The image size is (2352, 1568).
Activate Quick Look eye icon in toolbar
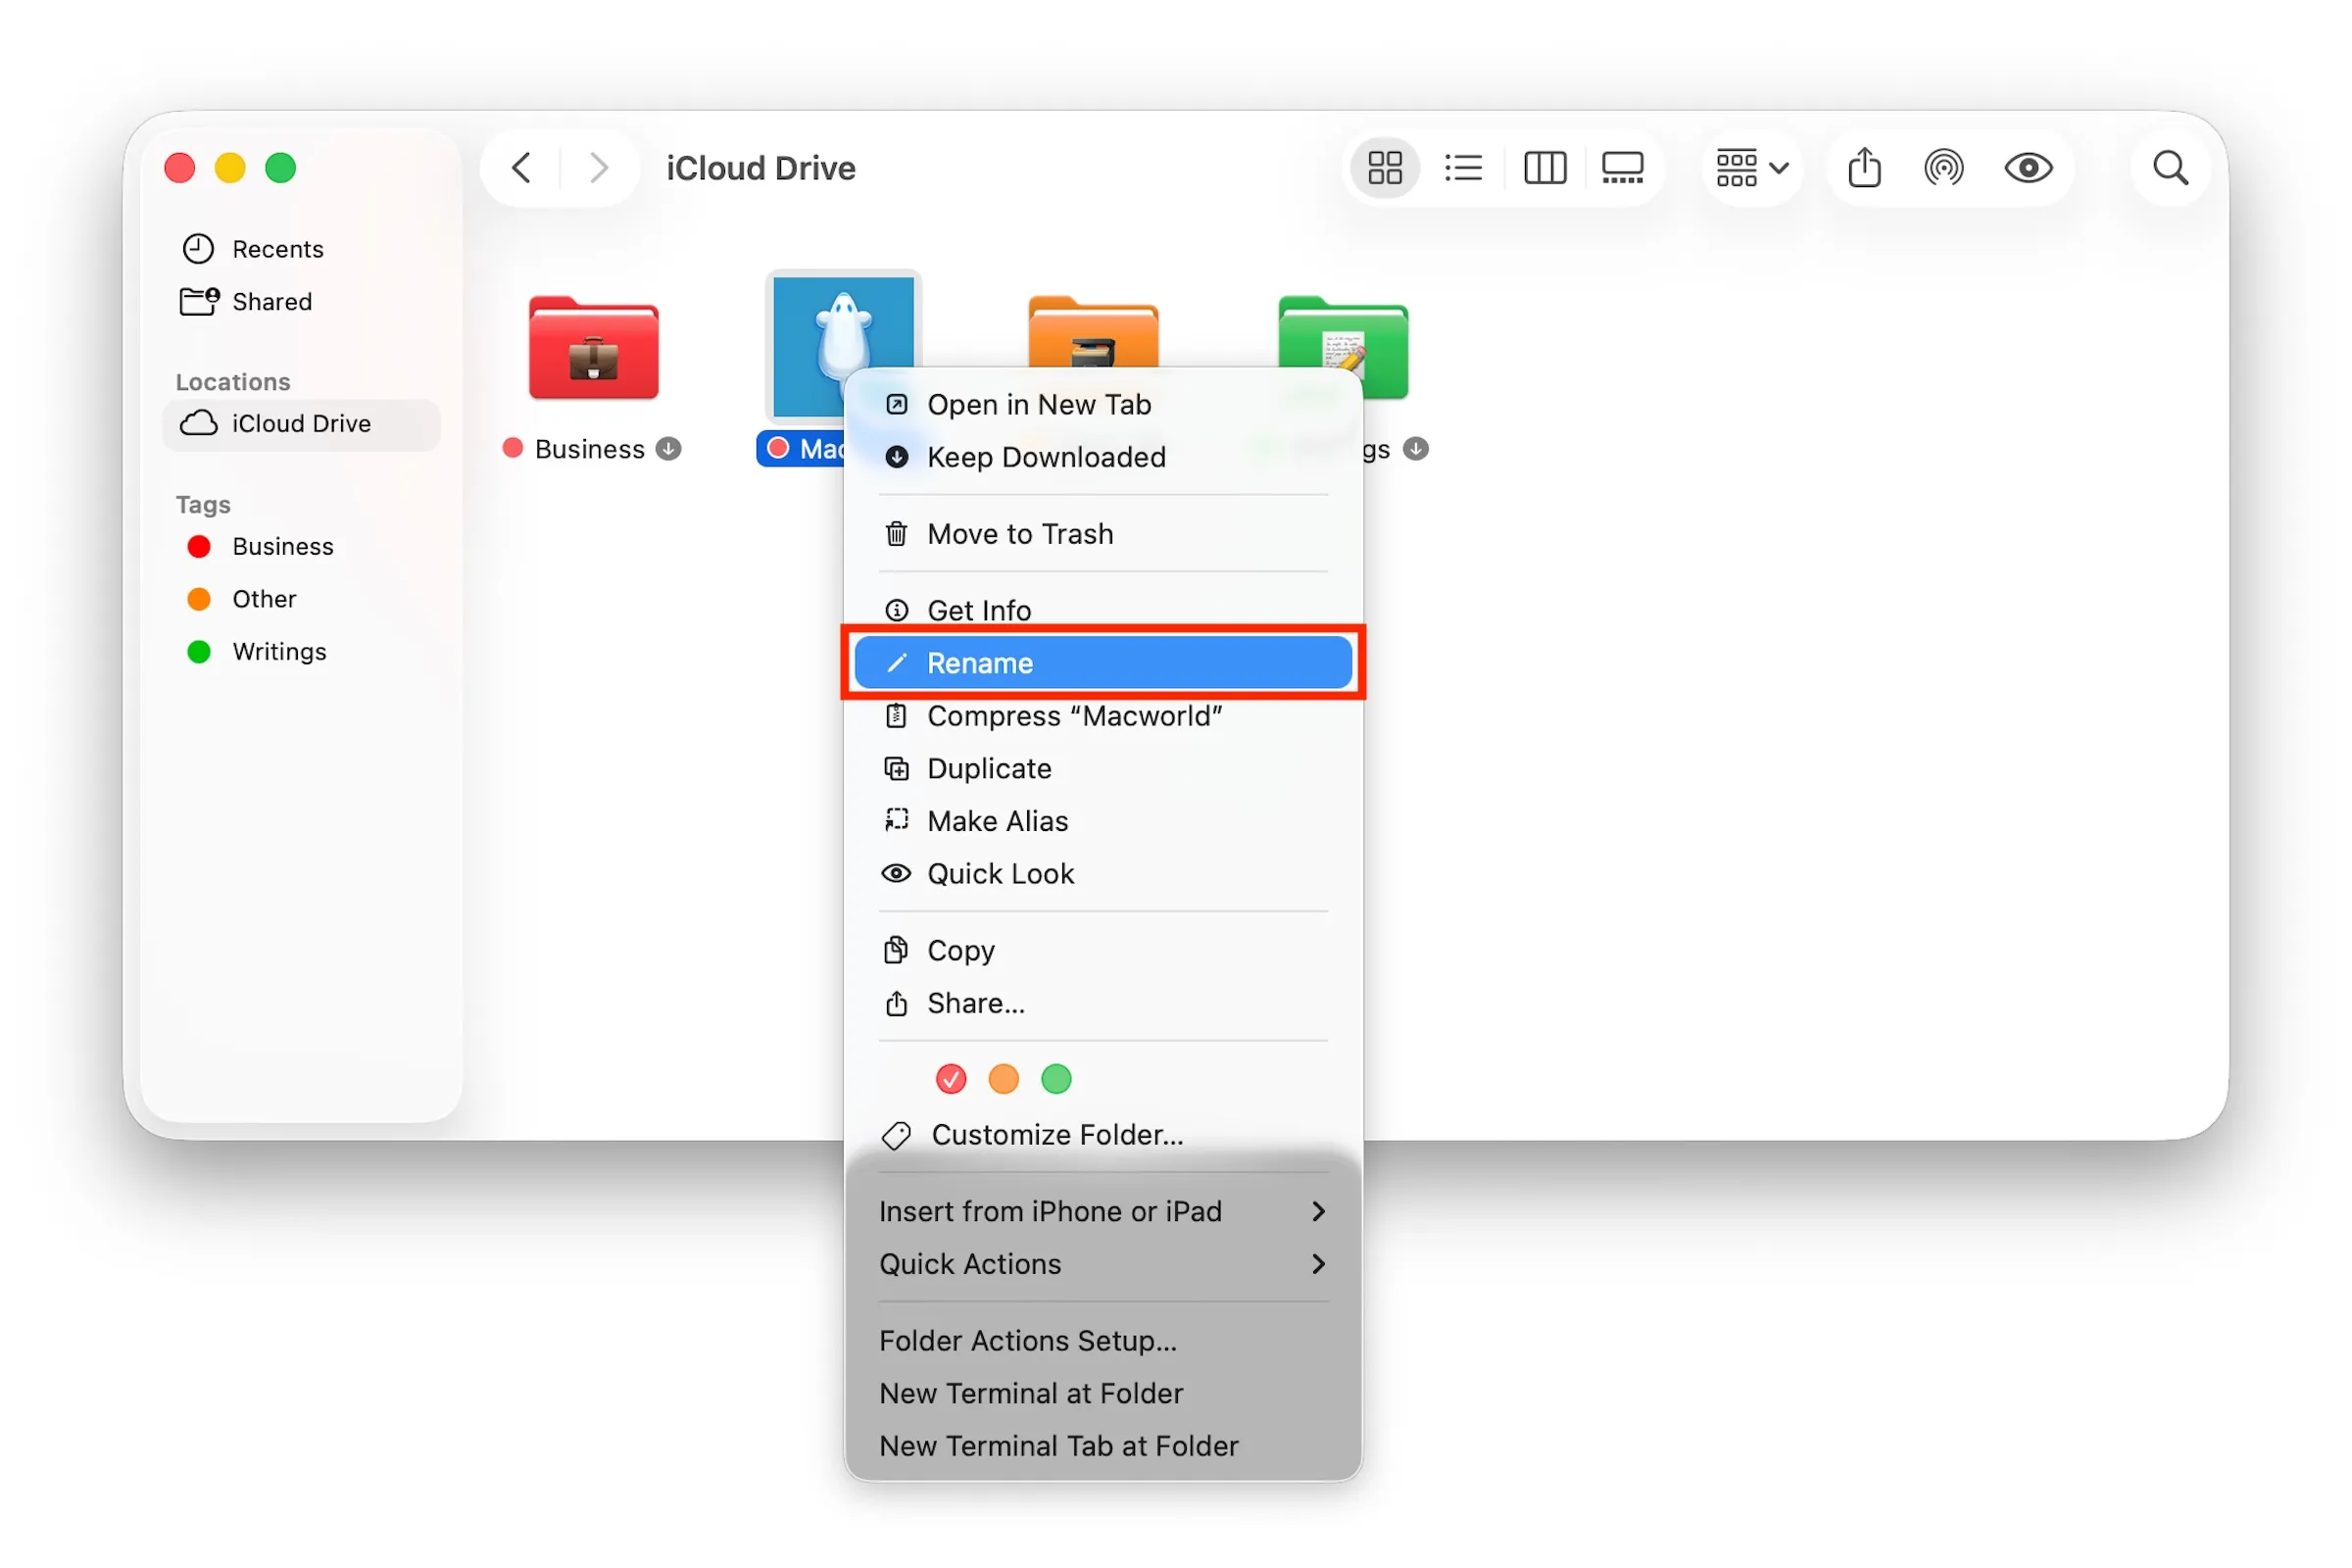2029,167
